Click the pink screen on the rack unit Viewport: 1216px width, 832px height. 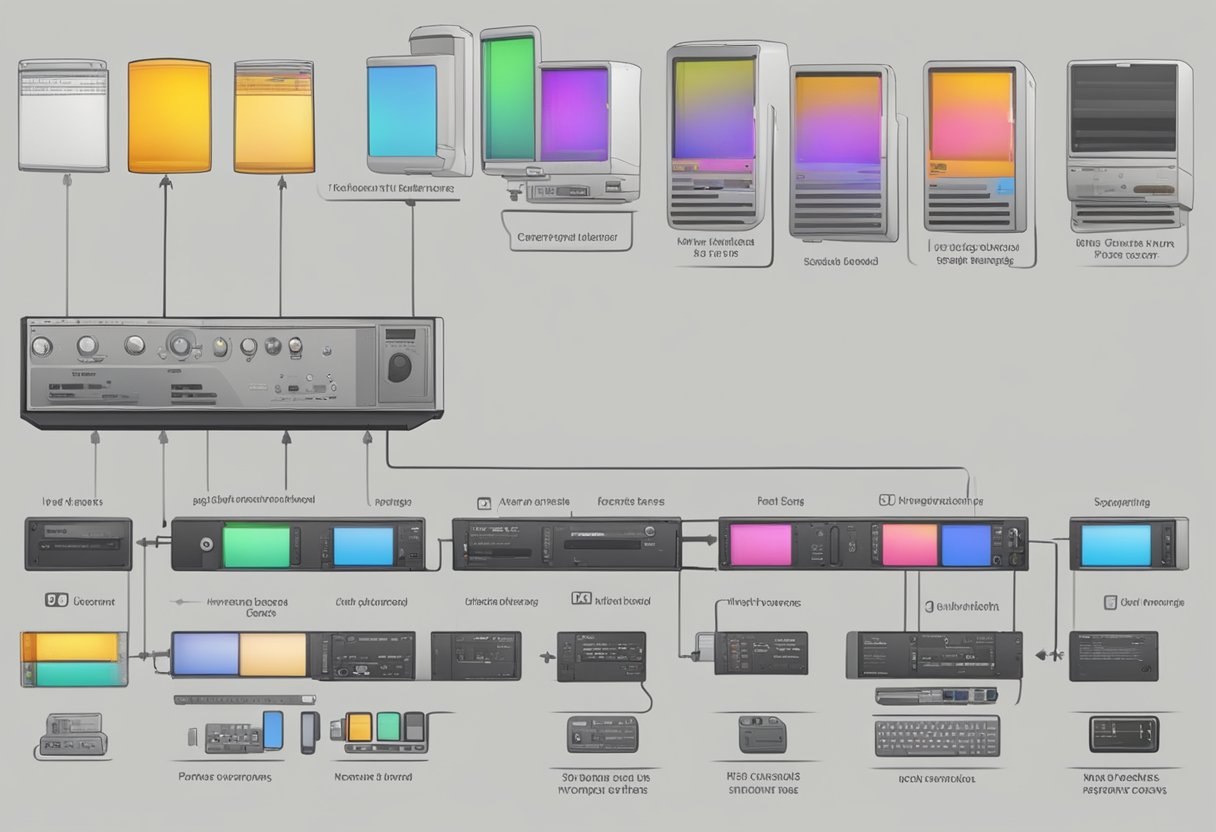coord(761,545)
